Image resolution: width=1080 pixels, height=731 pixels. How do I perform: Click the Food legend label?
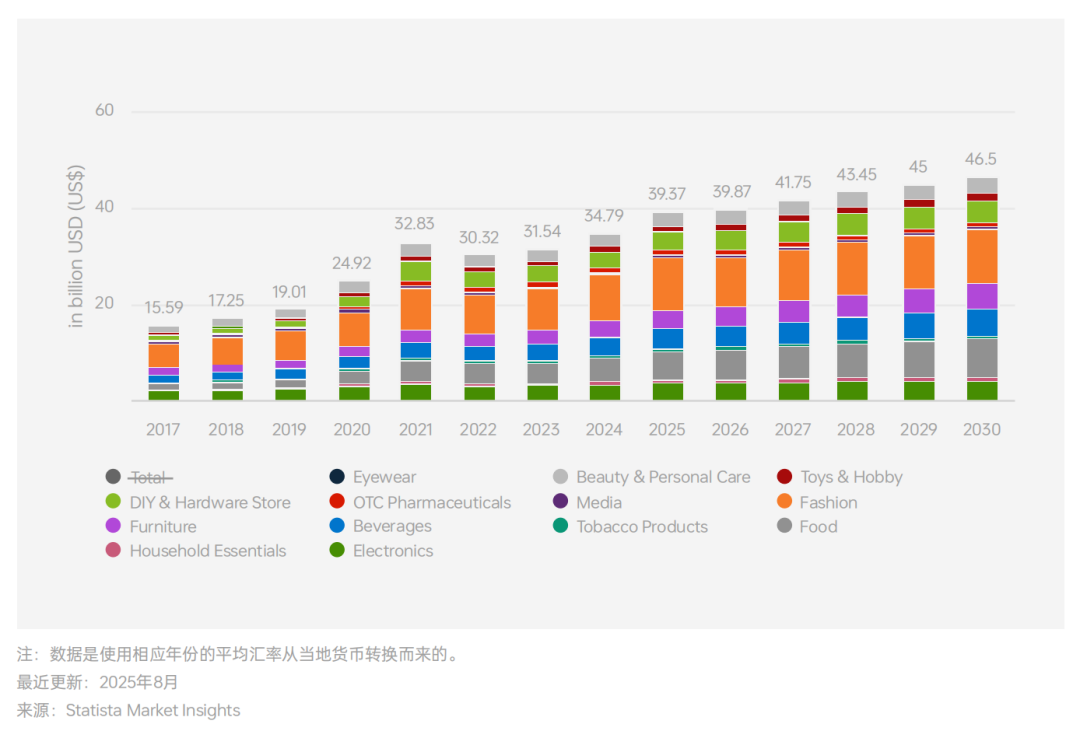818,526
